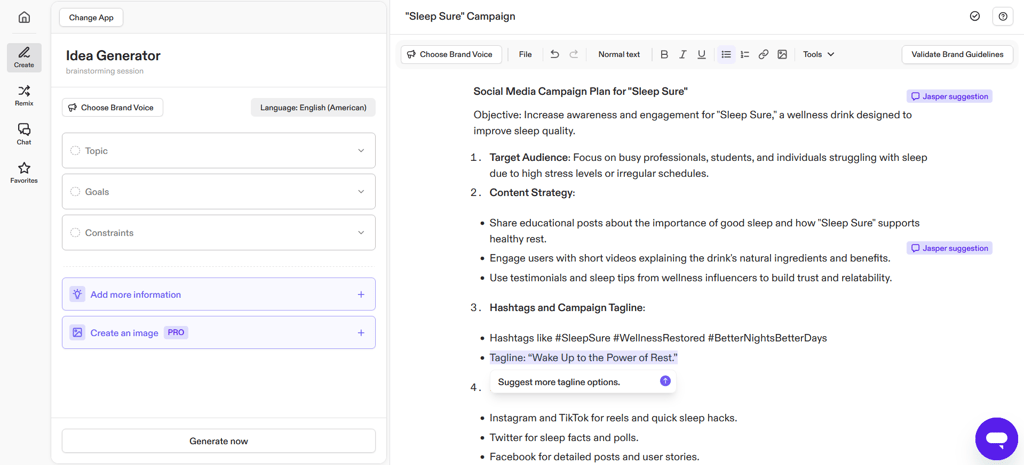Open the Jasper suggestion beside short videos bullet

[x=950, y=248]
